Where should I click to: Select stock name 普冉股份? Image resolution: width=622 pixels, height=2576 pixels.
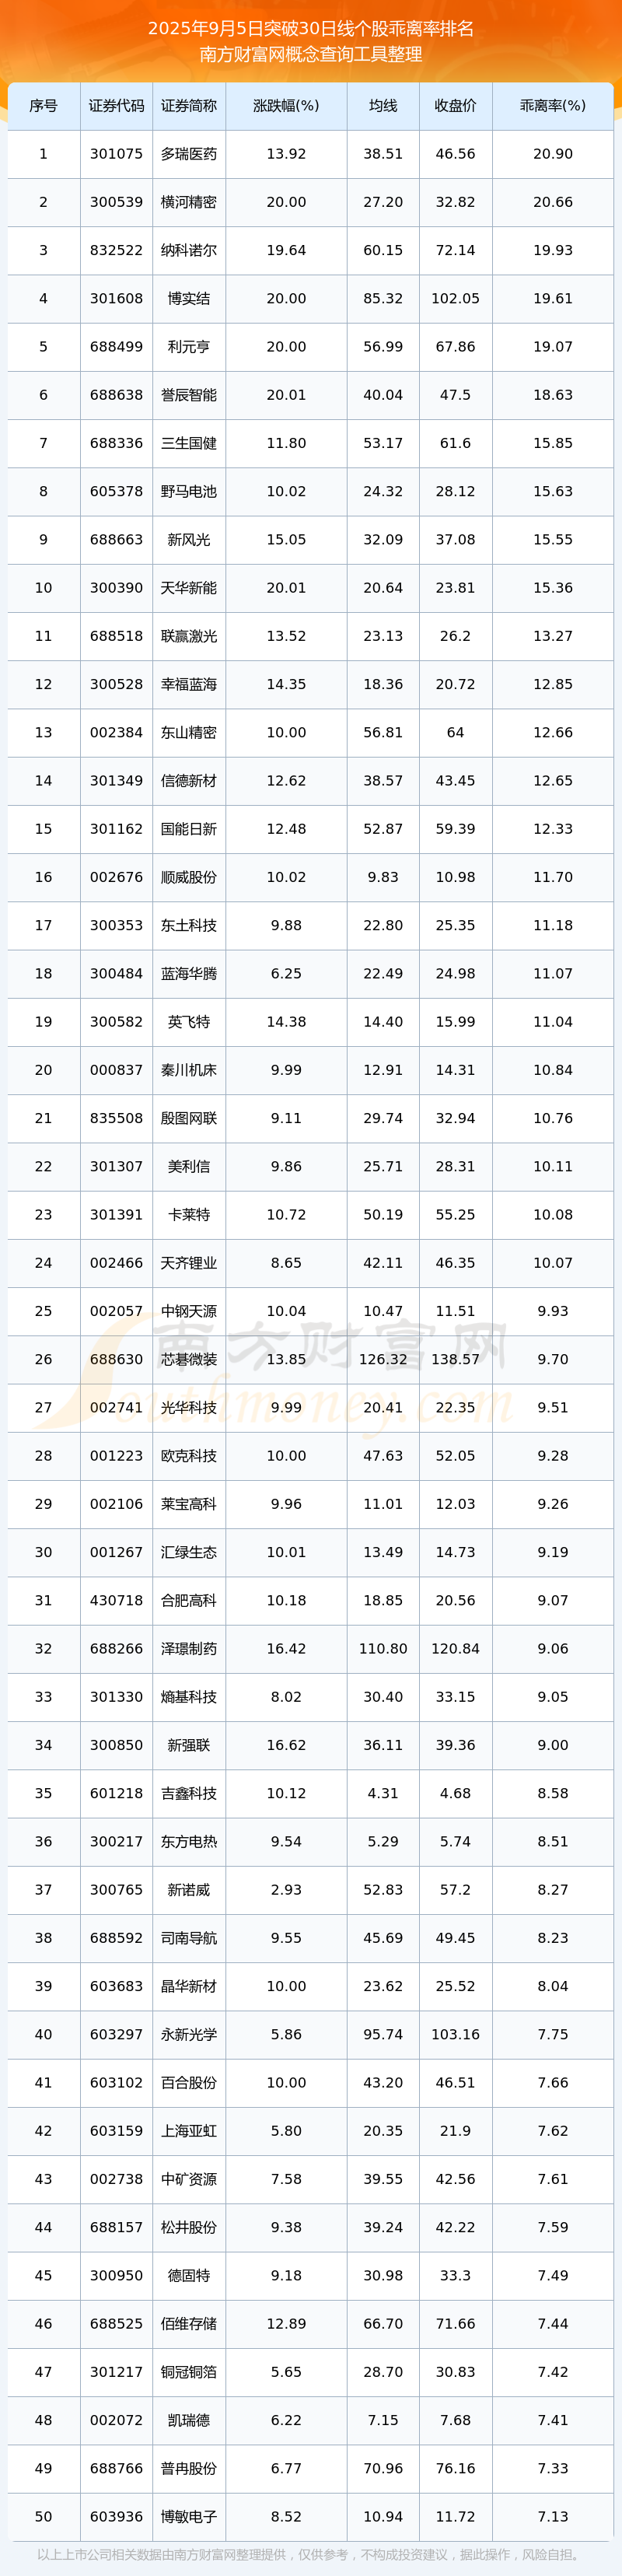click(189, 2469)
